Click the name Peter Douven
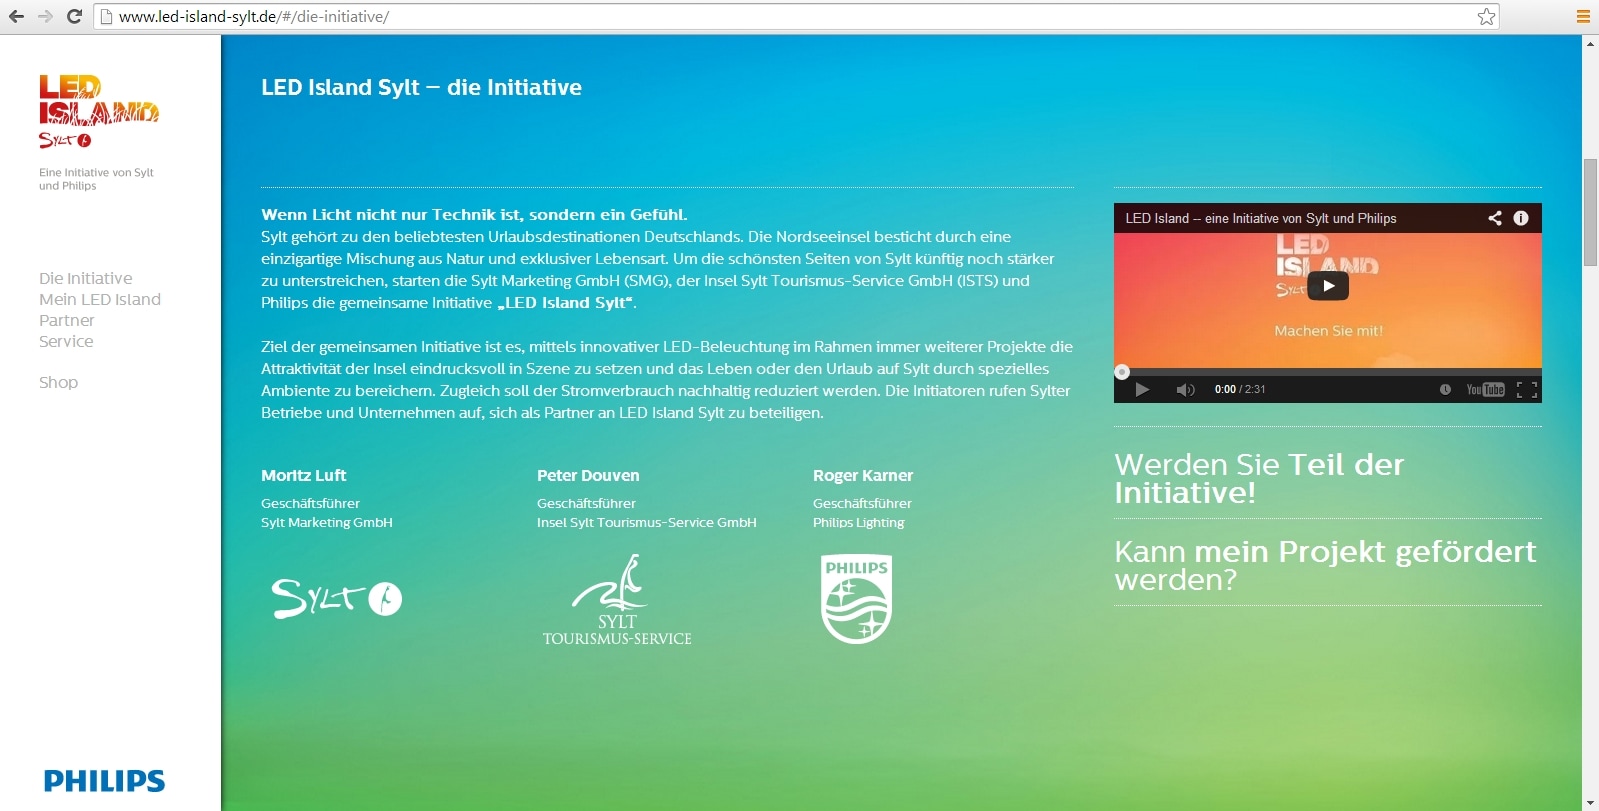The height and width of the screenshot is (811, 1599). 588,475
